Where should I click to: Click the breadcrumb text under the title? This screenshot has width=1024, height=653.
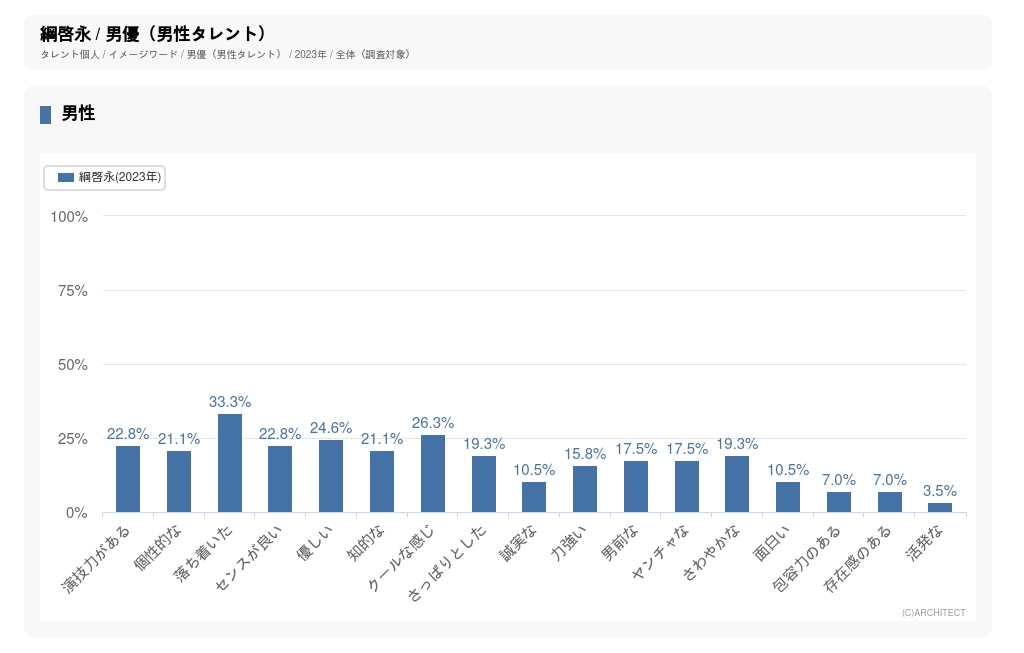coord(225,54)
